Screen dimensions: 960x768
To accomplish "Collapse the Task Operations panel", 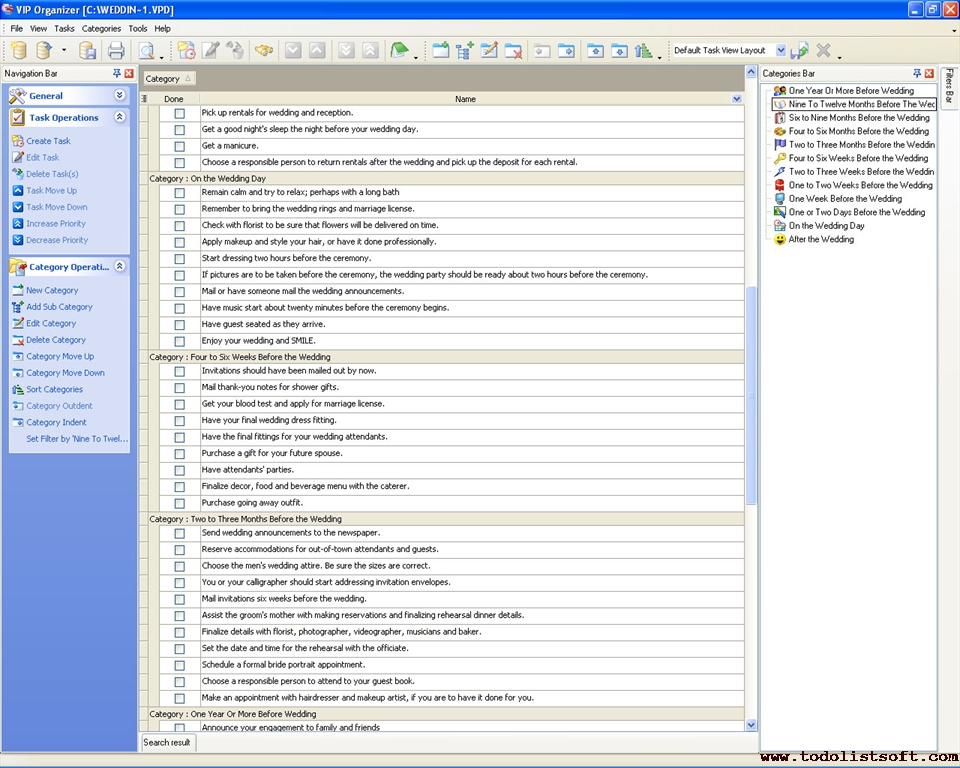I will point(120,117).
